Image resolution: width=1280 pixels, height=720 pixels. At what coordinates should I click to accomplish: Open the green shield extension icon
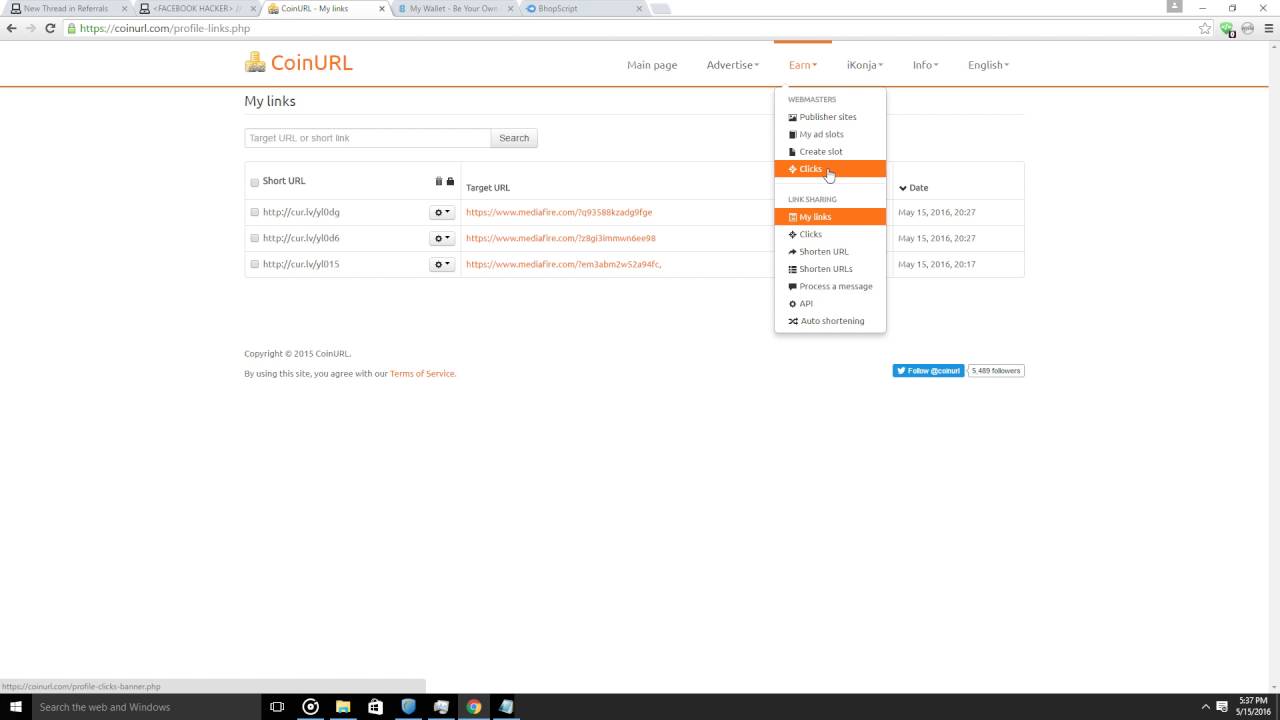pos(1227,28)
